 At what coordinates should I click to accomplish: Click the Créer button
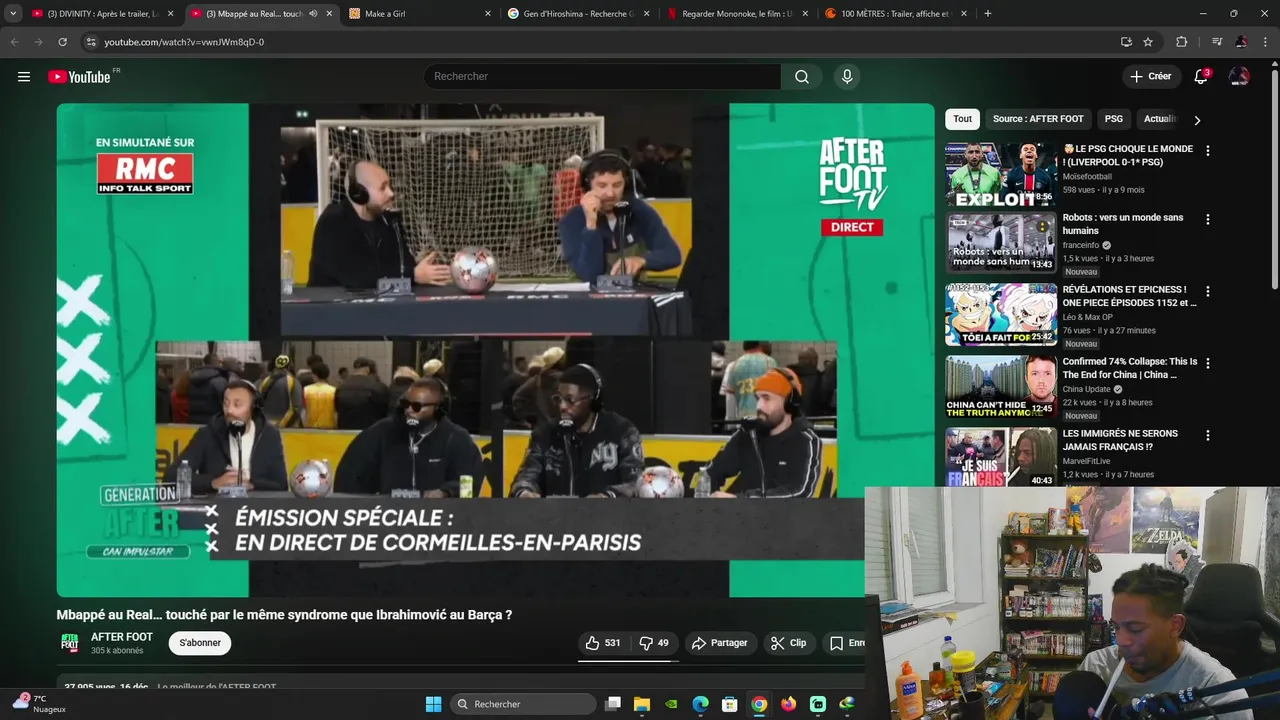pyautogui.click(x=1150, y=77)
